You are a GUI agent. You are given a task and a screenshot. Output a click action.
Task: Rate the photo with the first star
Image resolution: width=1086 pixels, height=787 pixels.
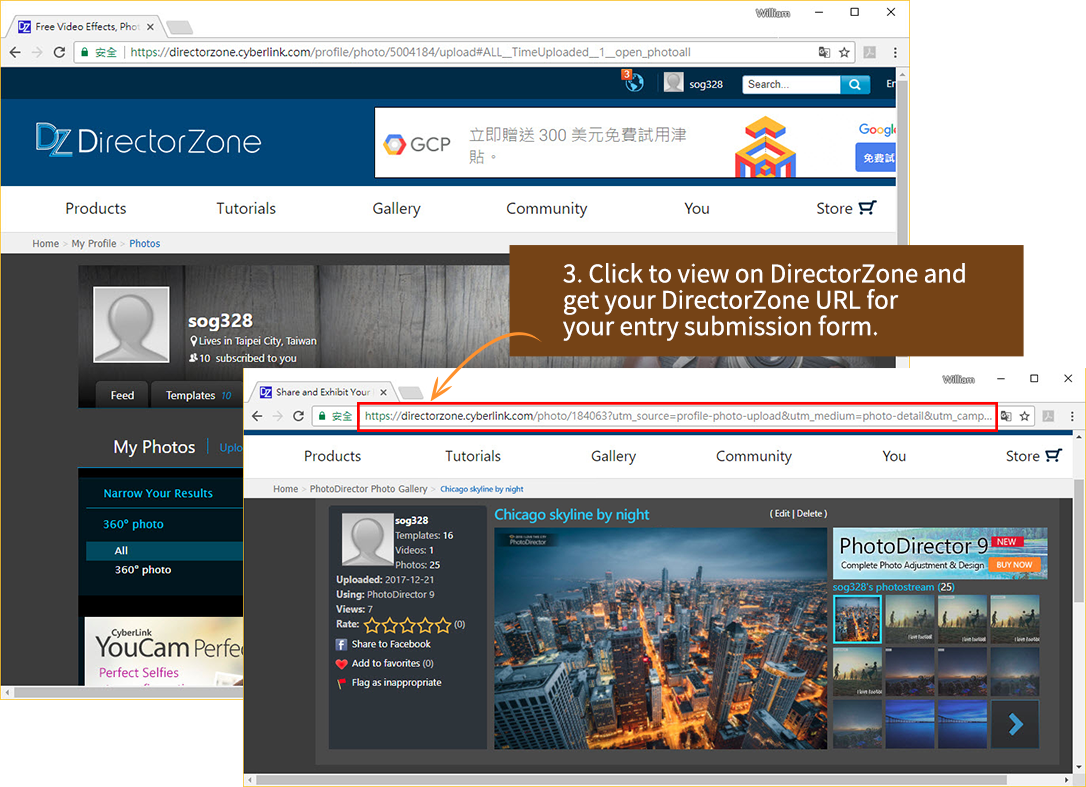click(372, 625)
